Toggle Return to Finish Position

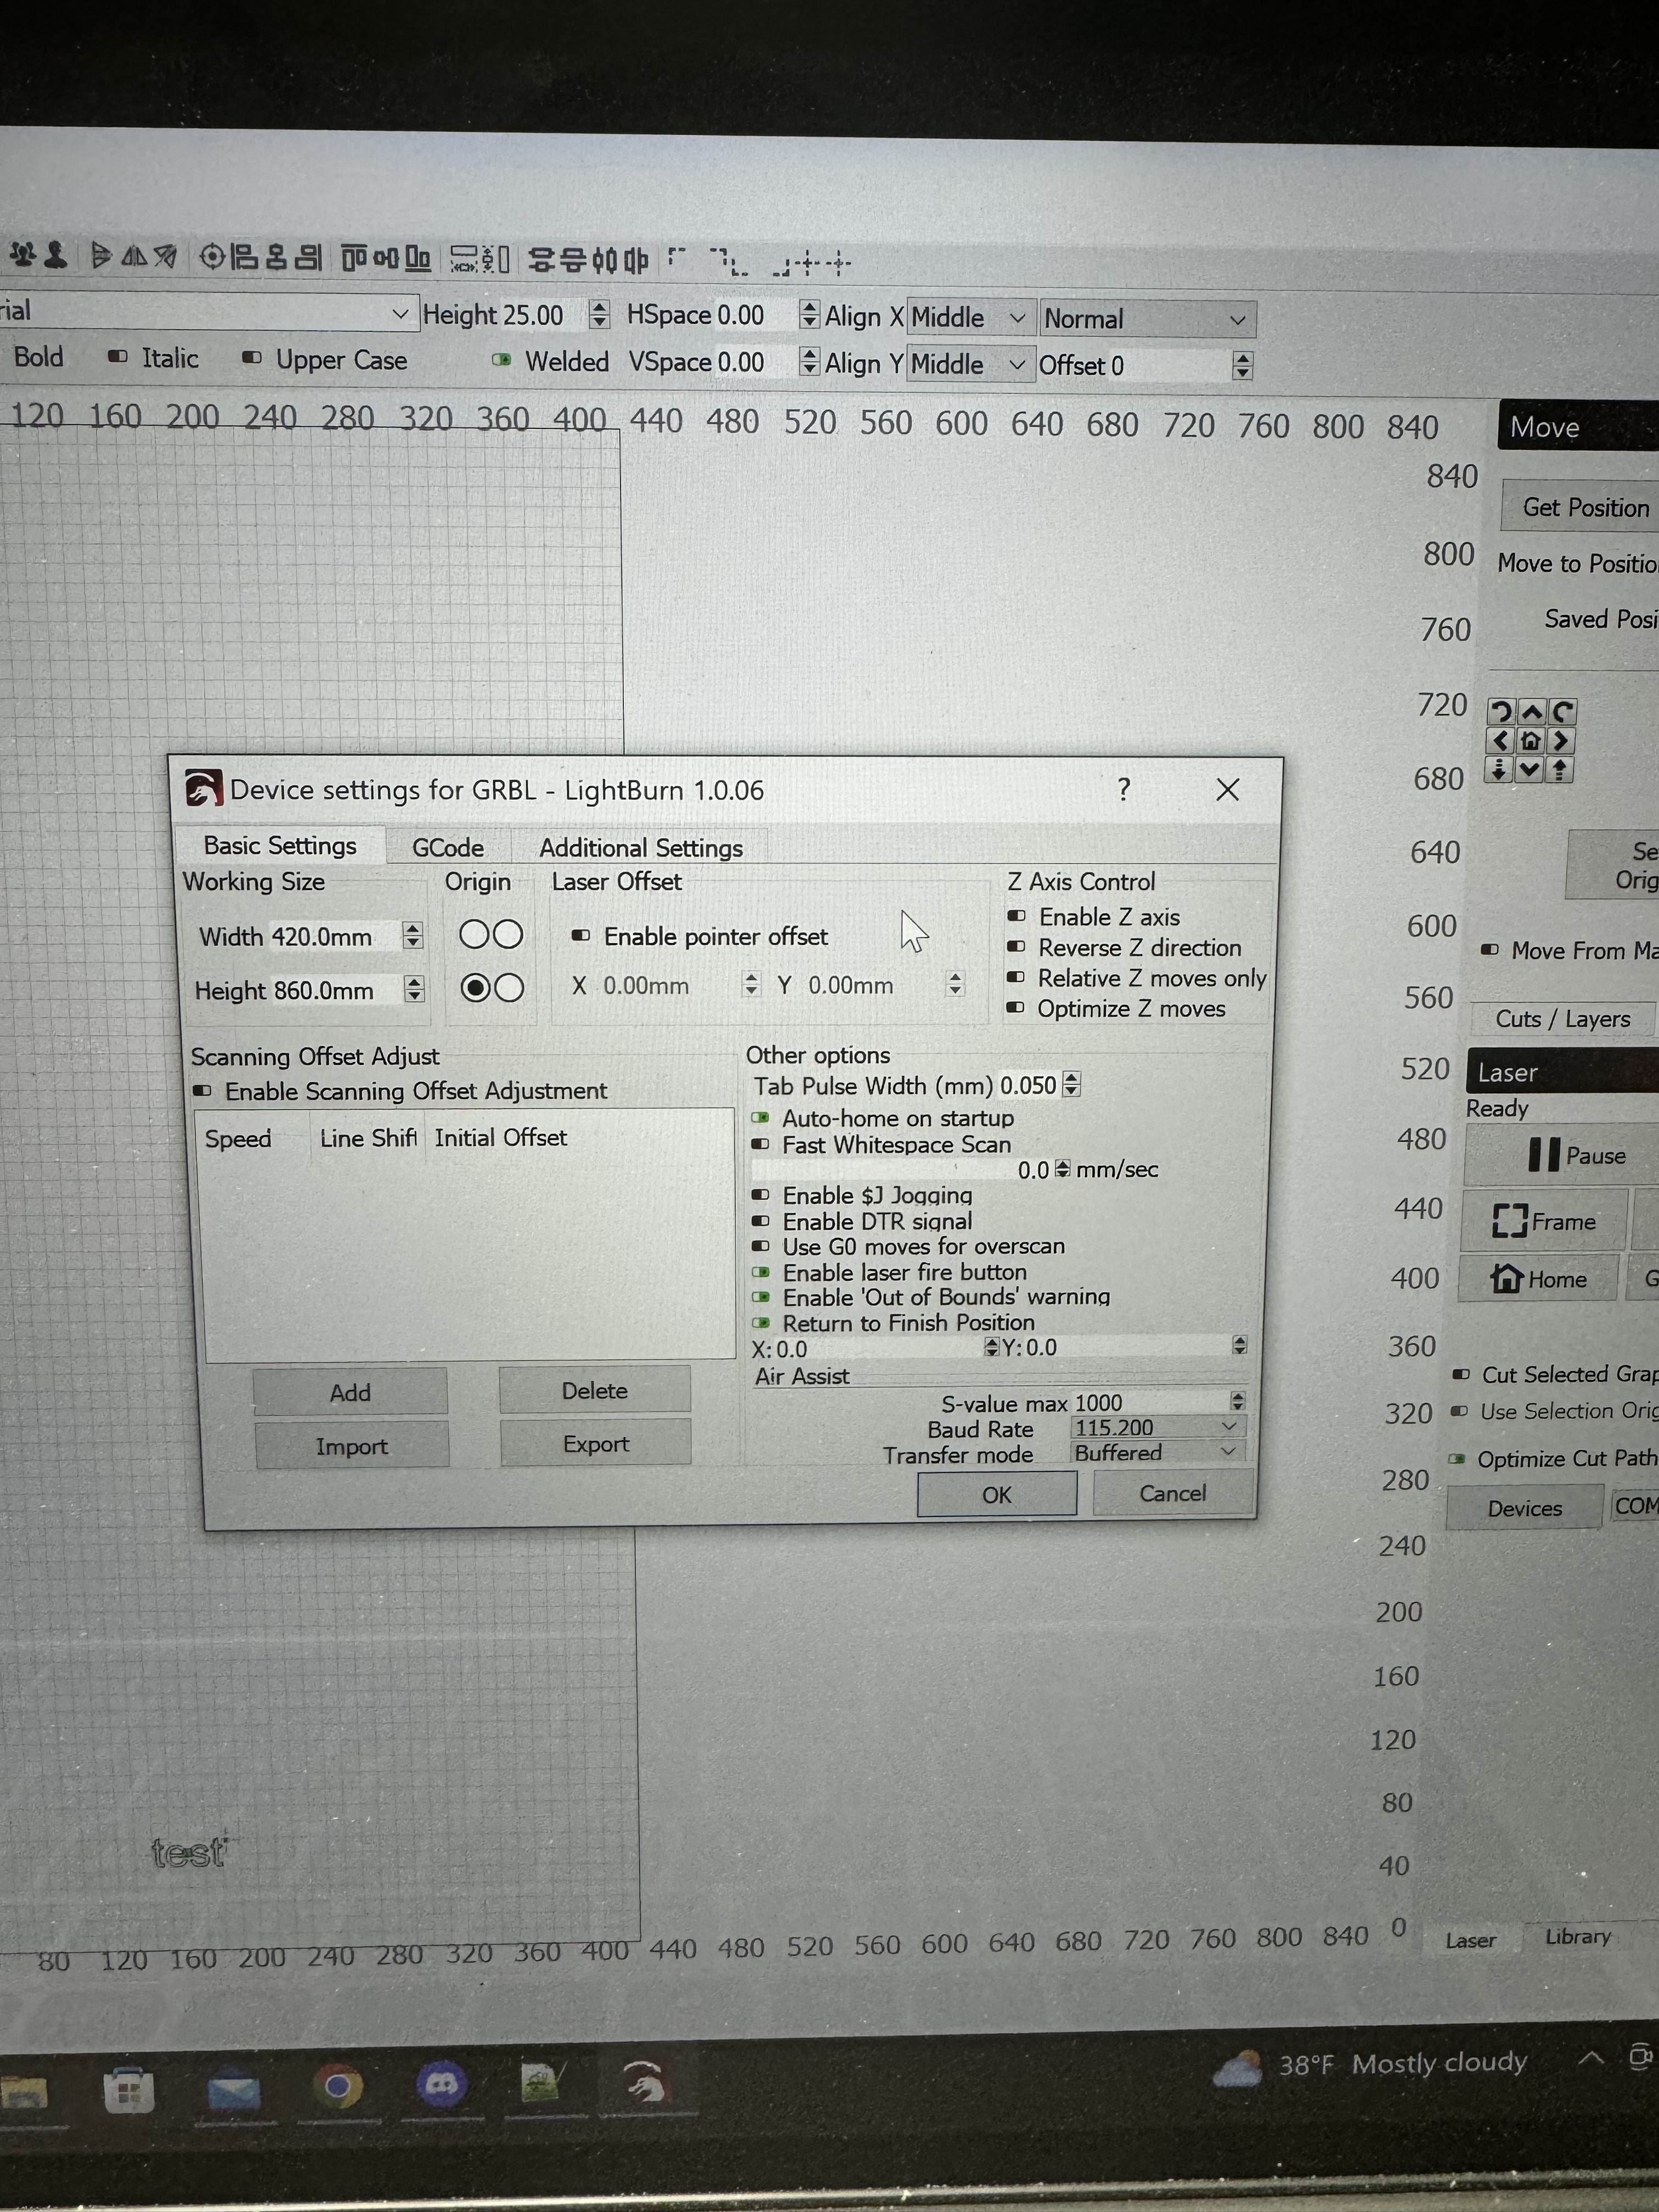click(x=761, y=1323)
